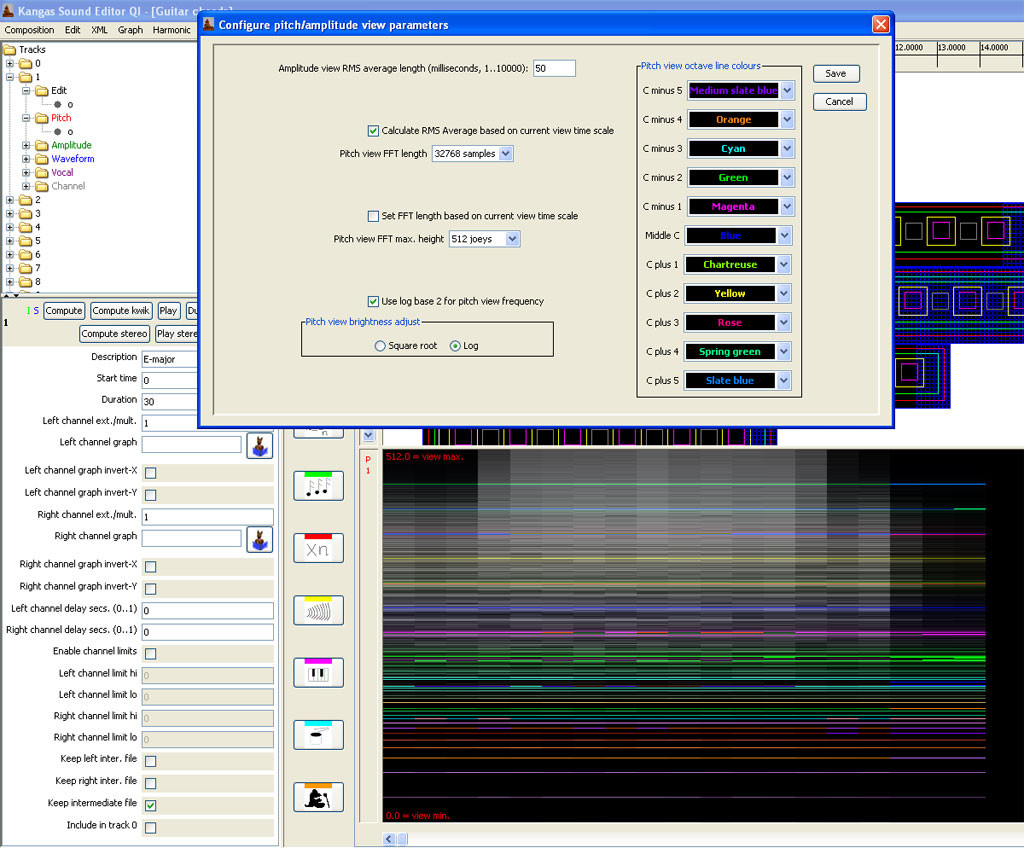Click the Amplitude RMS average length field
Viewport: 1024px width, 848px height.
pyautogui.click(x=554, y=69)
